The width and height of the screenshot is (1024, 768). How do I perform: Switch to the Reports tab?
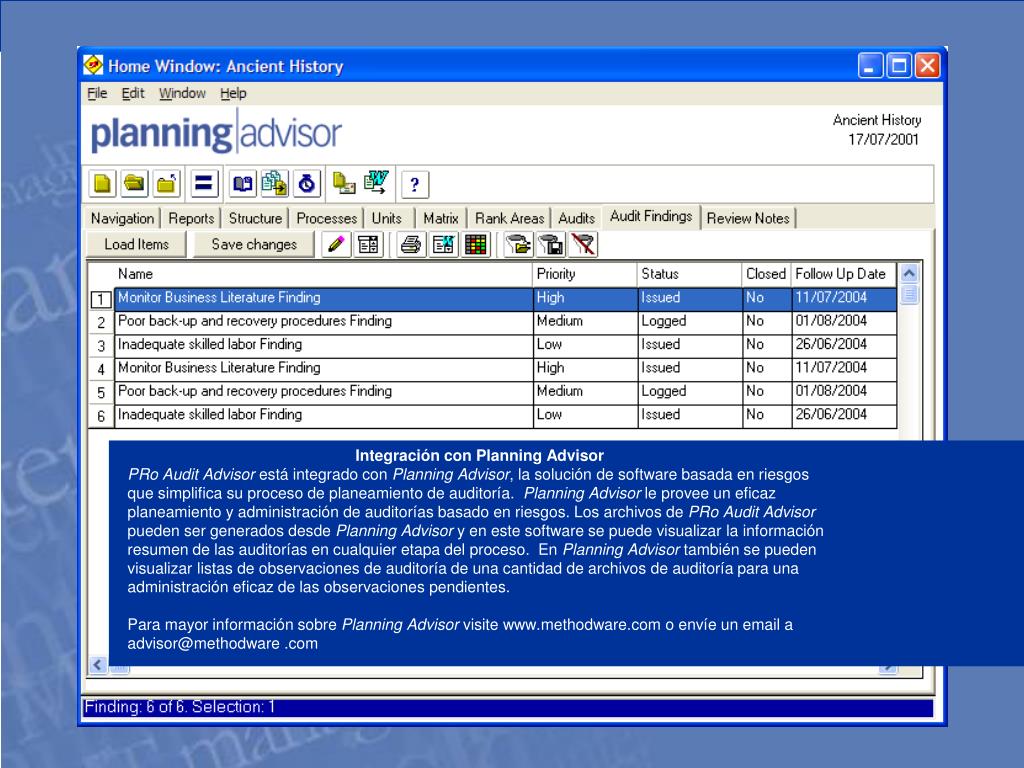point(191,218)
